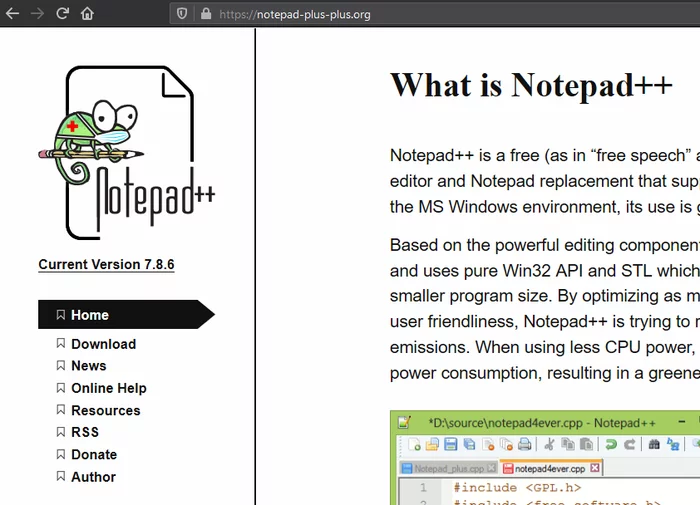Viewport: 700px width, 505px height.
Task: Click the bookmark icon beside Download
Action: pos(61,343)
